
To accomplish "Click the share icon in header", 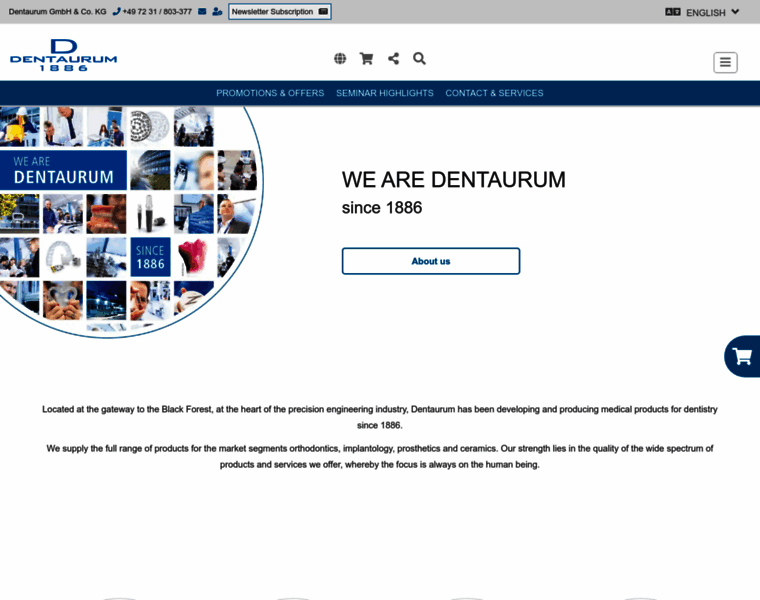I will click(x=394, y=59).
